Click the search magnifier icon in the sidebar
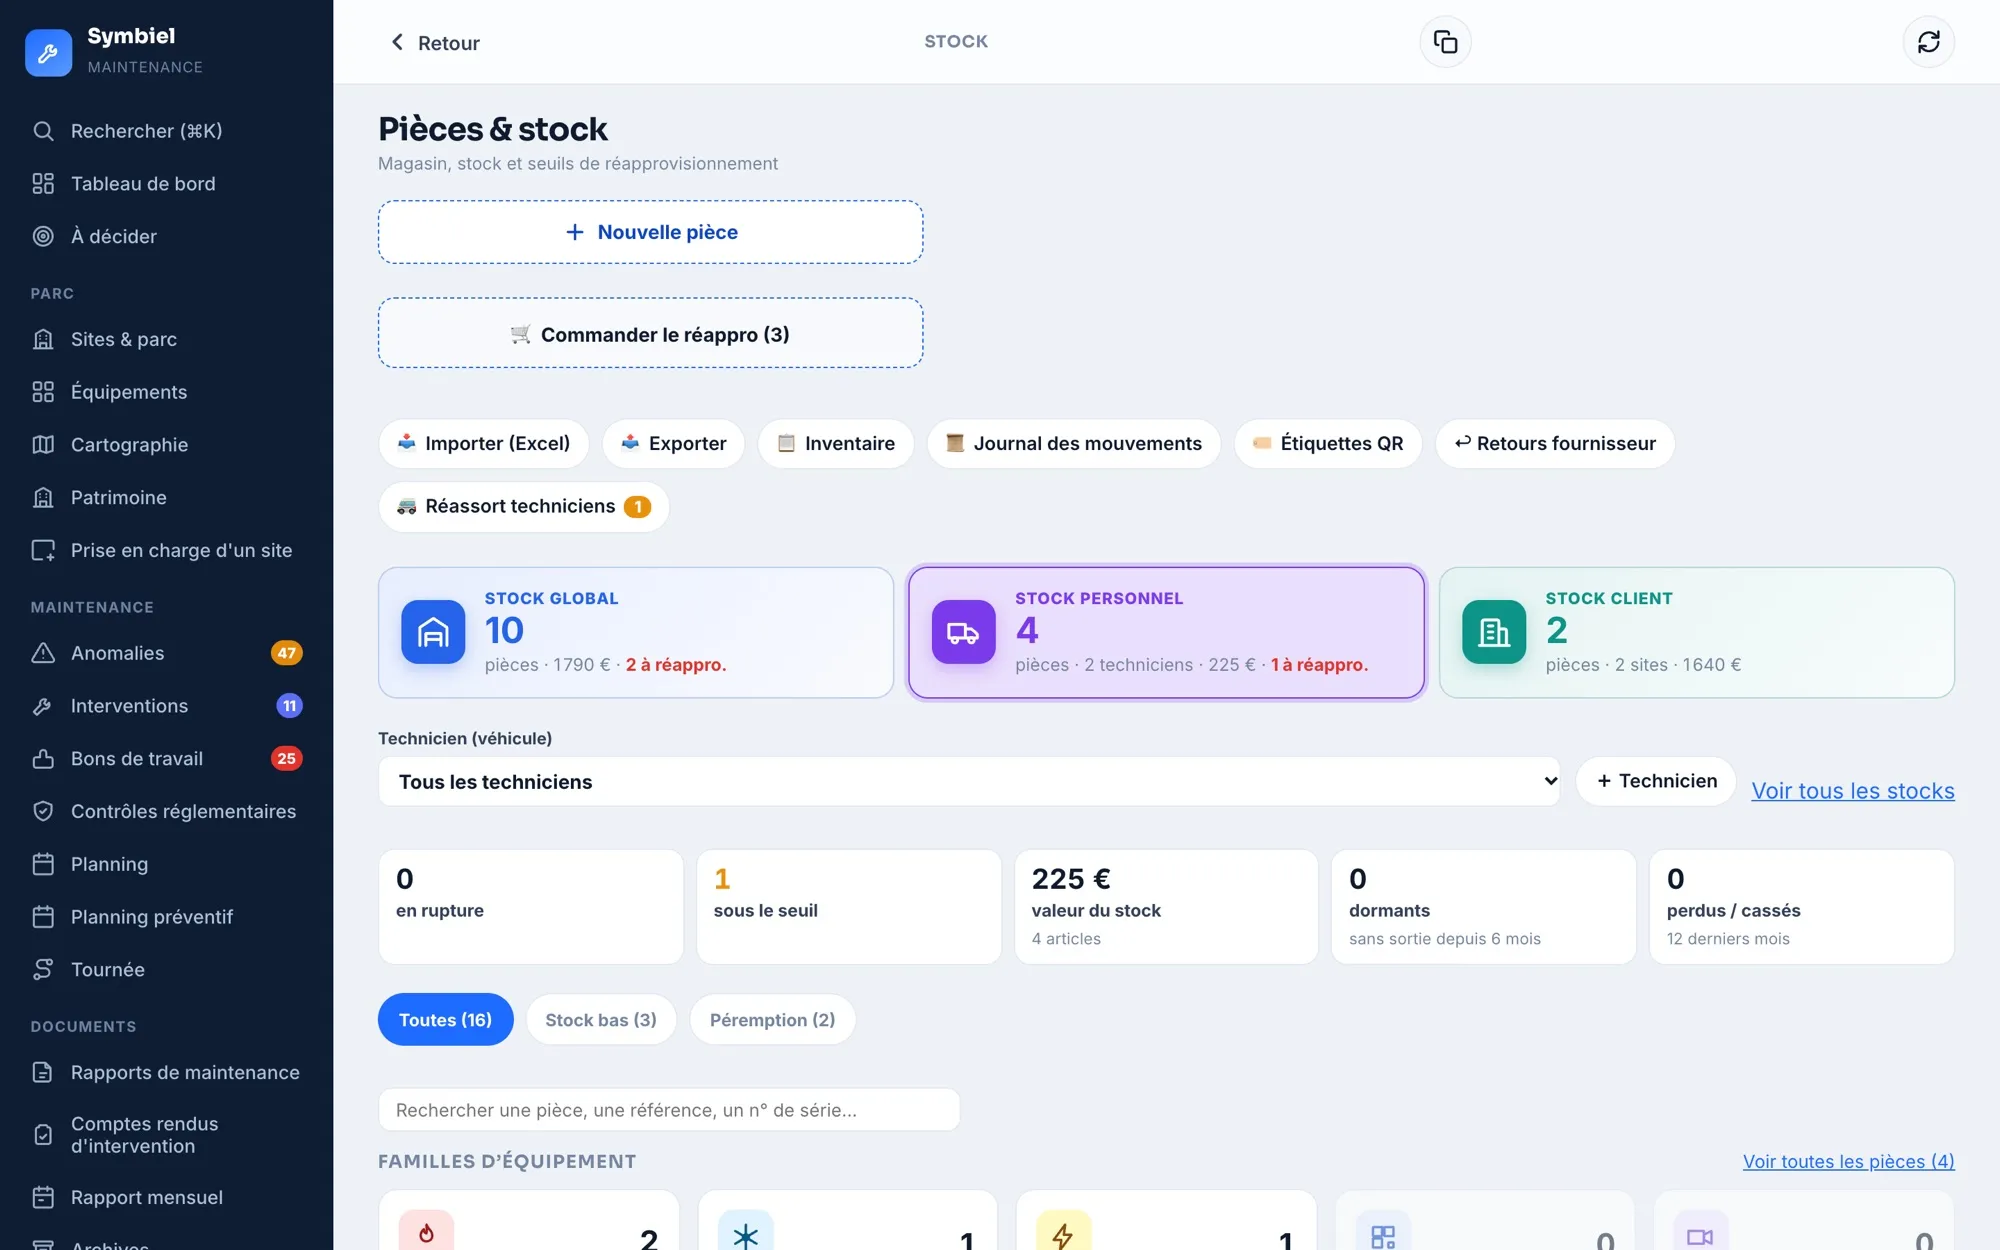The width and height of the screenshot is (2000, 1250). click(x=43, y=131)
